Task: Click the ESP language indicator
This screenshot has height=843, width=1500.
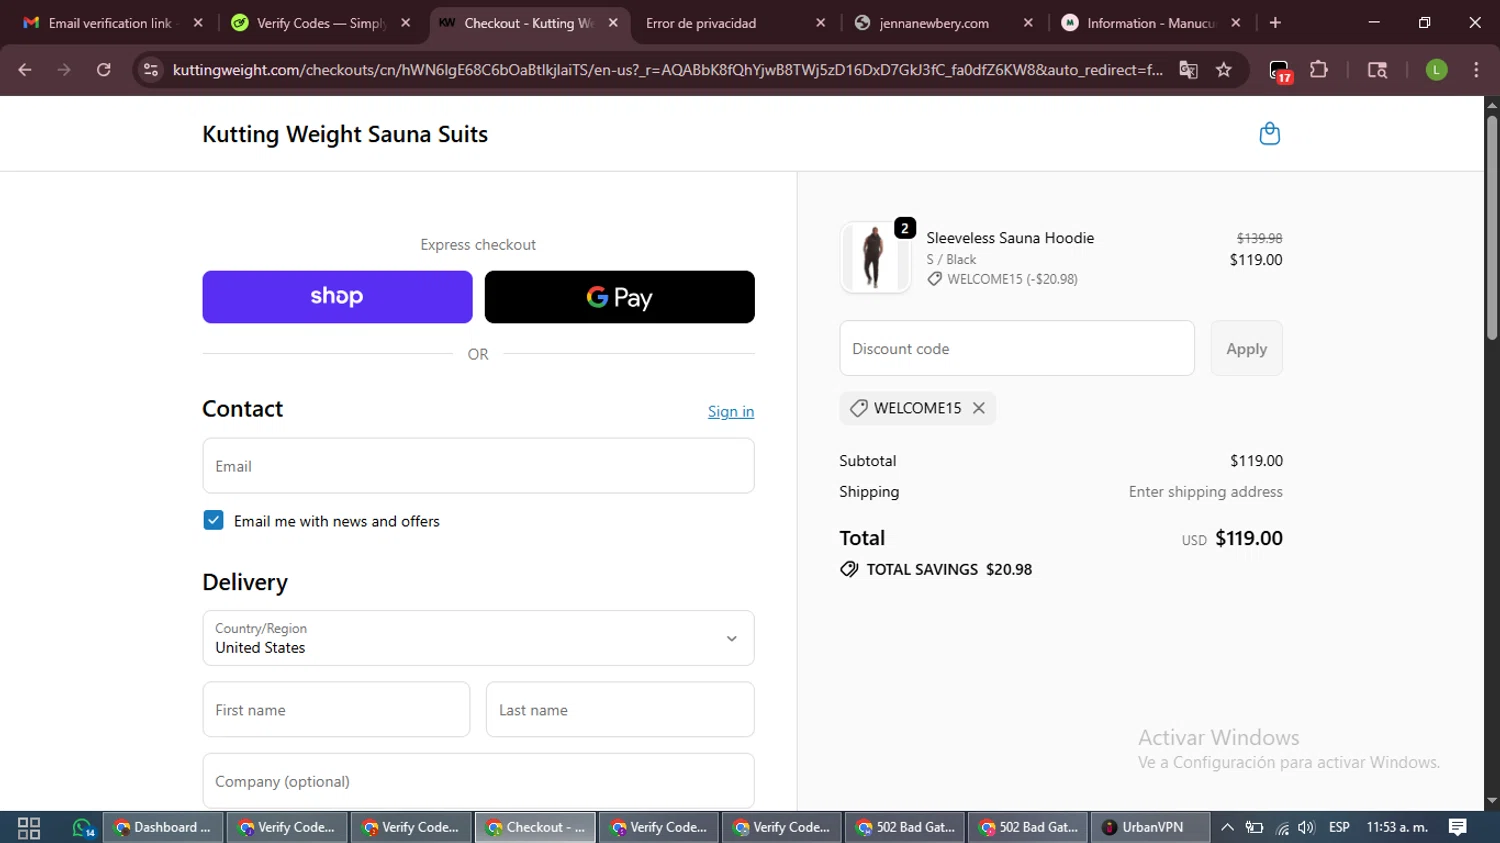Action: point(1339,827)
